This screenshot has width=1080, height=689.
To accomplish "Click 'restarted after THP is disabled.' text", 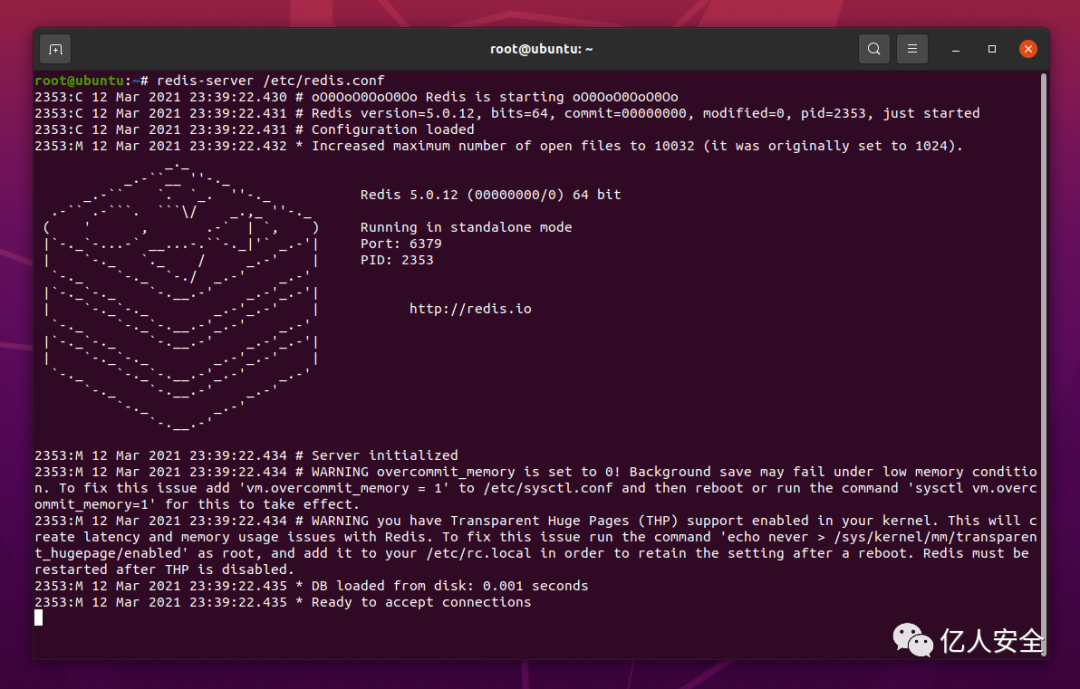I will click(164, 570).
